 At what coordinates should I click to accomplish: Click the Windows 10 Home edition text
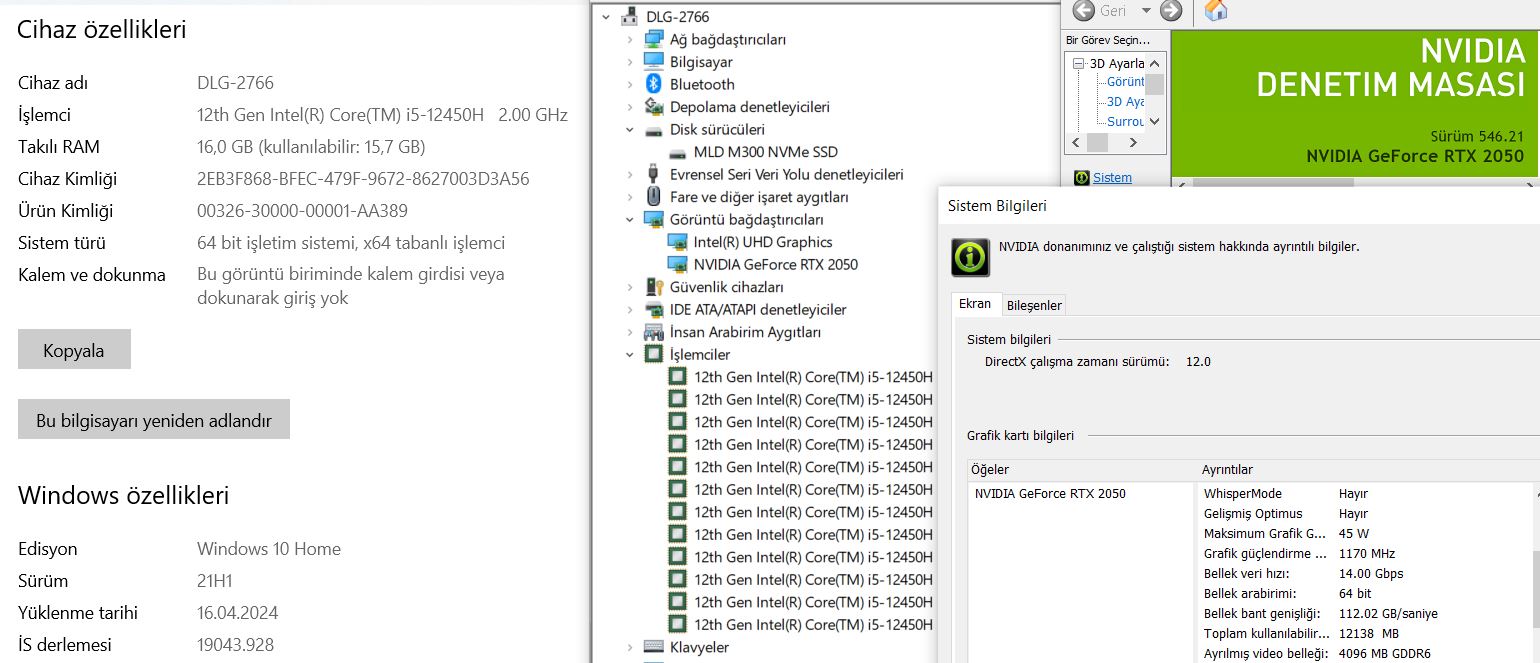269,549
